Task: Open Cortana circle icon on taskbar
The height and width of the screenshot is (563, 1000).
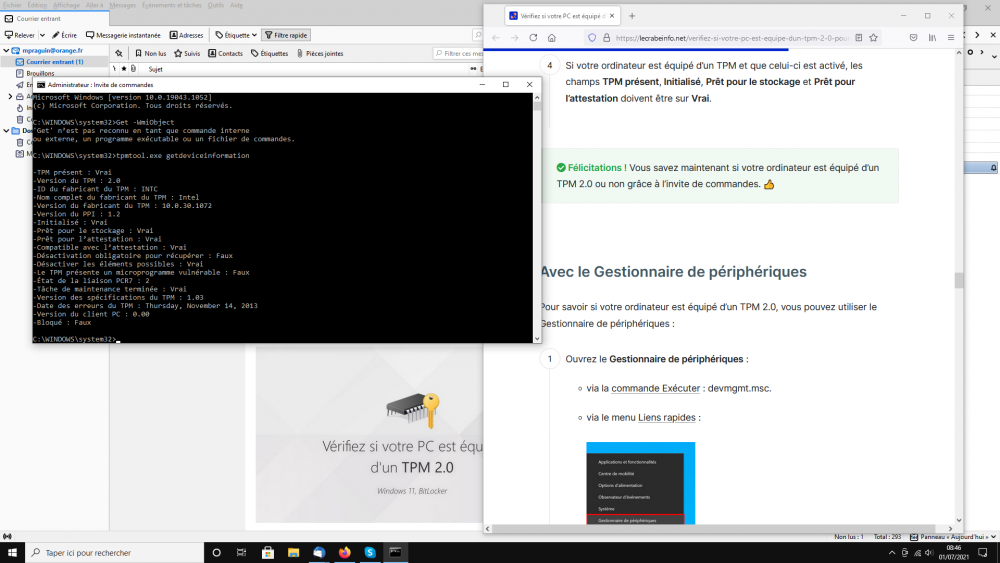Action: 216,552
